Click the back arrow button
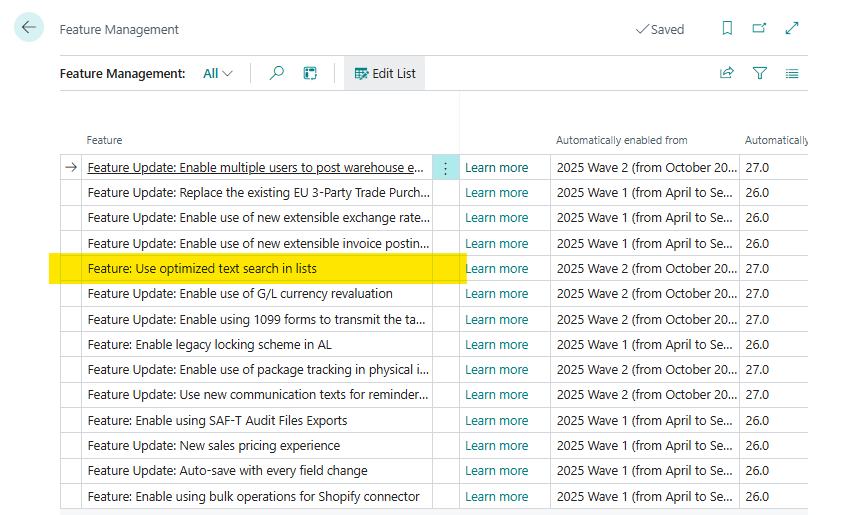Screen dimensions: 867x515 click(28, 28)
